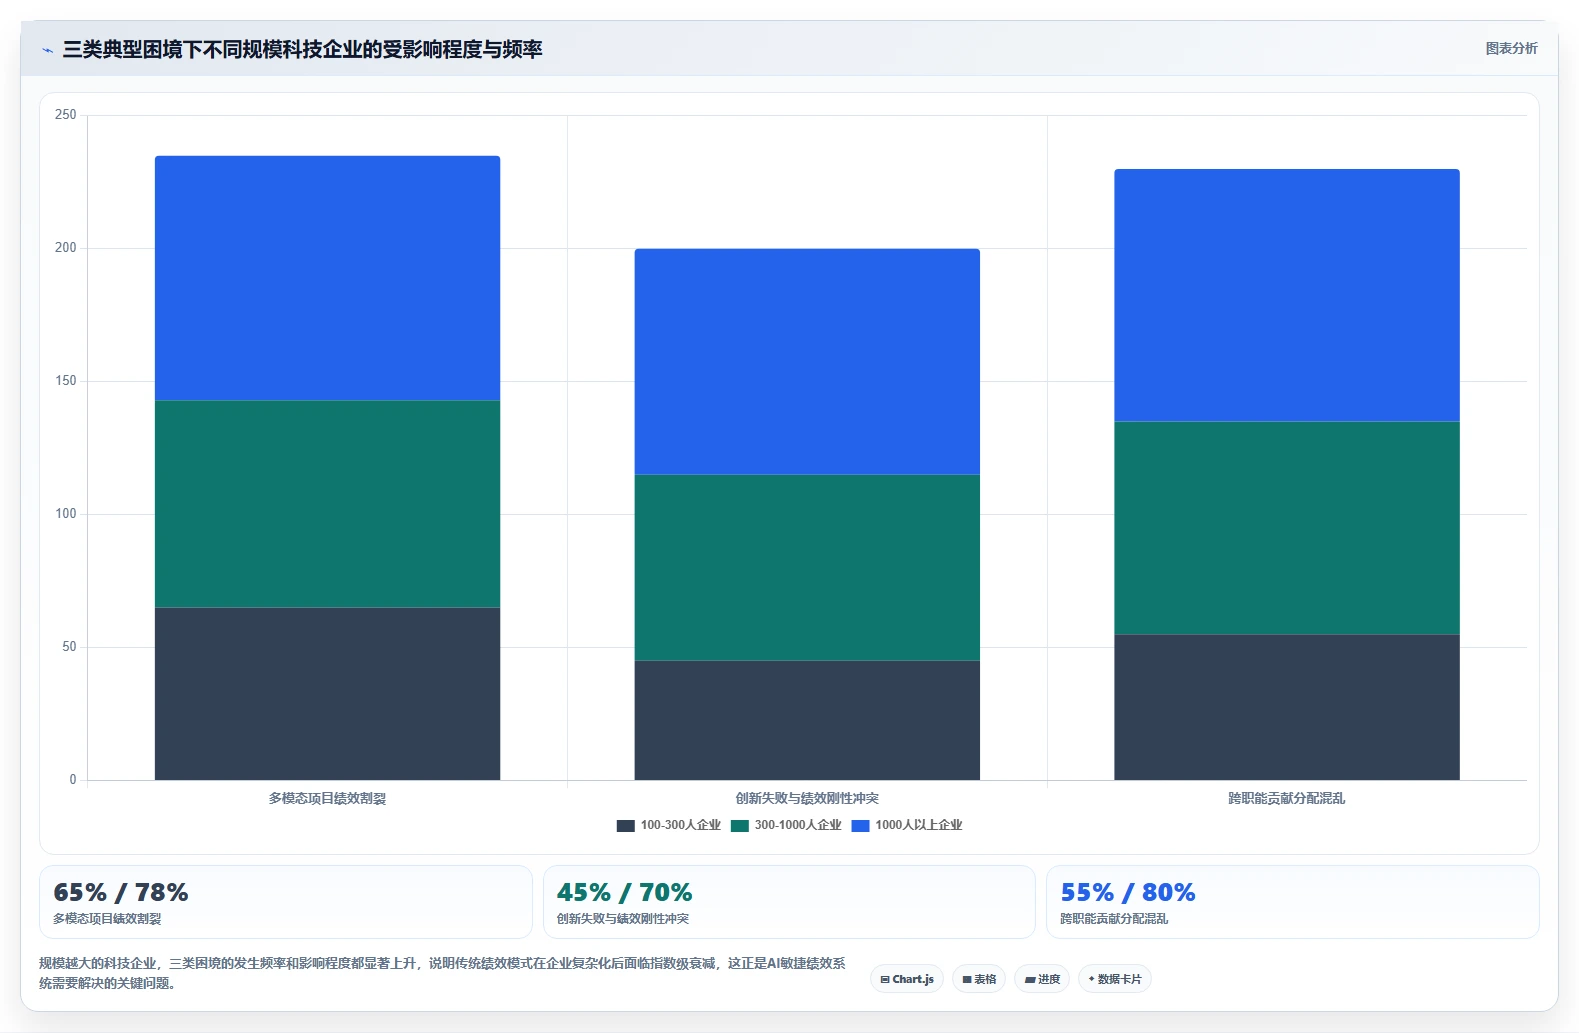
Task: Click the y-axis value 50
Action: (x=69, y=647)
